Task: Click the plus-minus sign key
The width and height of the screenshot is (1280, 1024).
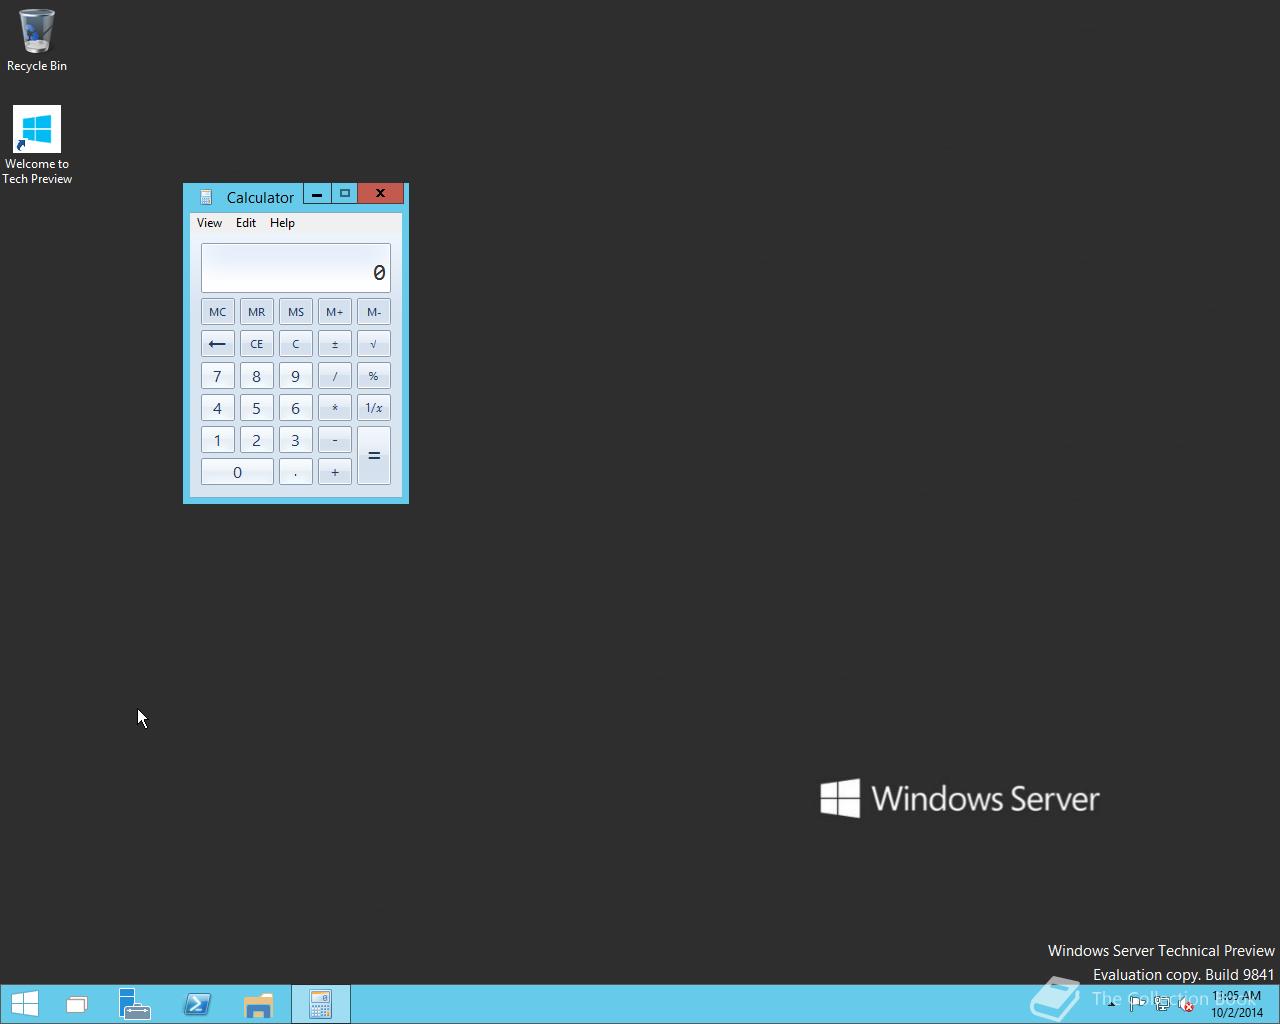Action: [x=335, y=344]
